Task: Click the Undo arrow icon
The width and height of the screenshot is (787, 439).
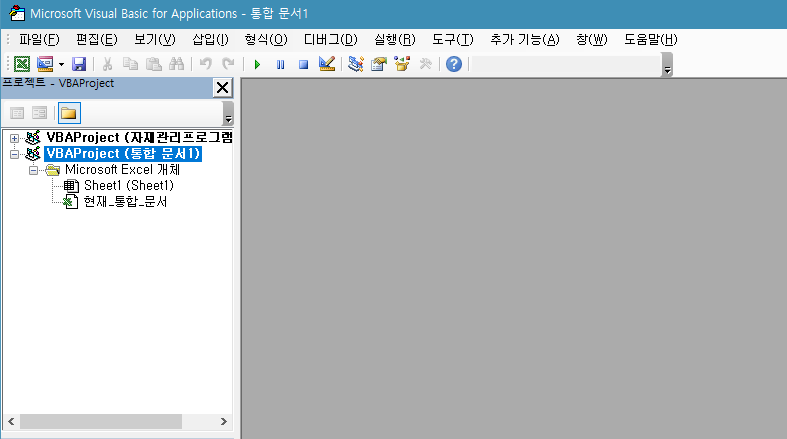Action: tap(205, 64)
